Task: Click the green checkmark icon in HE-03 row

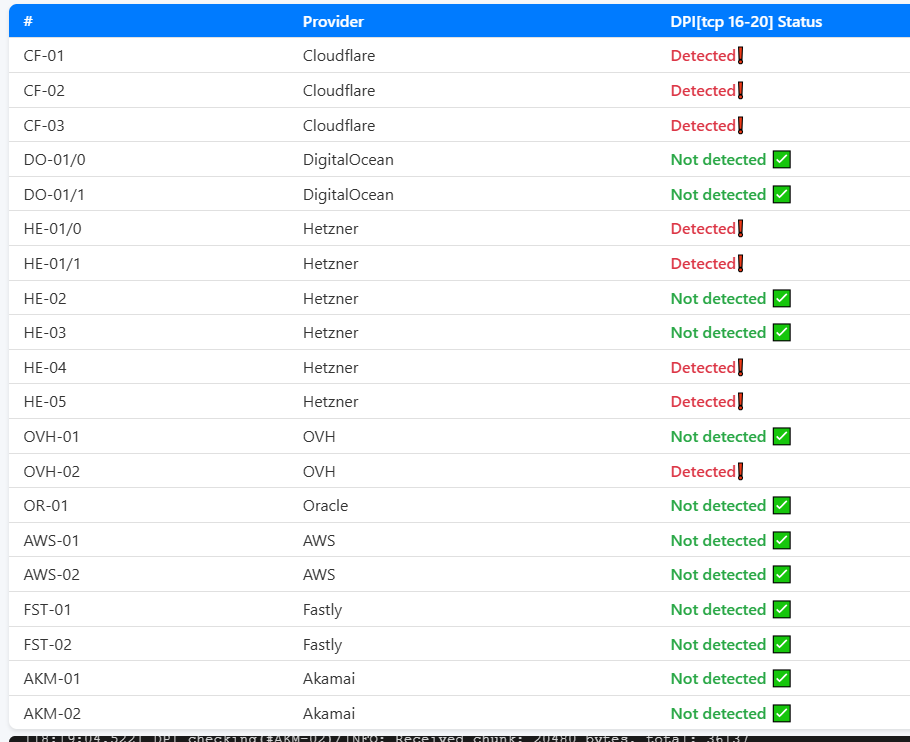Action: [x=782, y=332]
